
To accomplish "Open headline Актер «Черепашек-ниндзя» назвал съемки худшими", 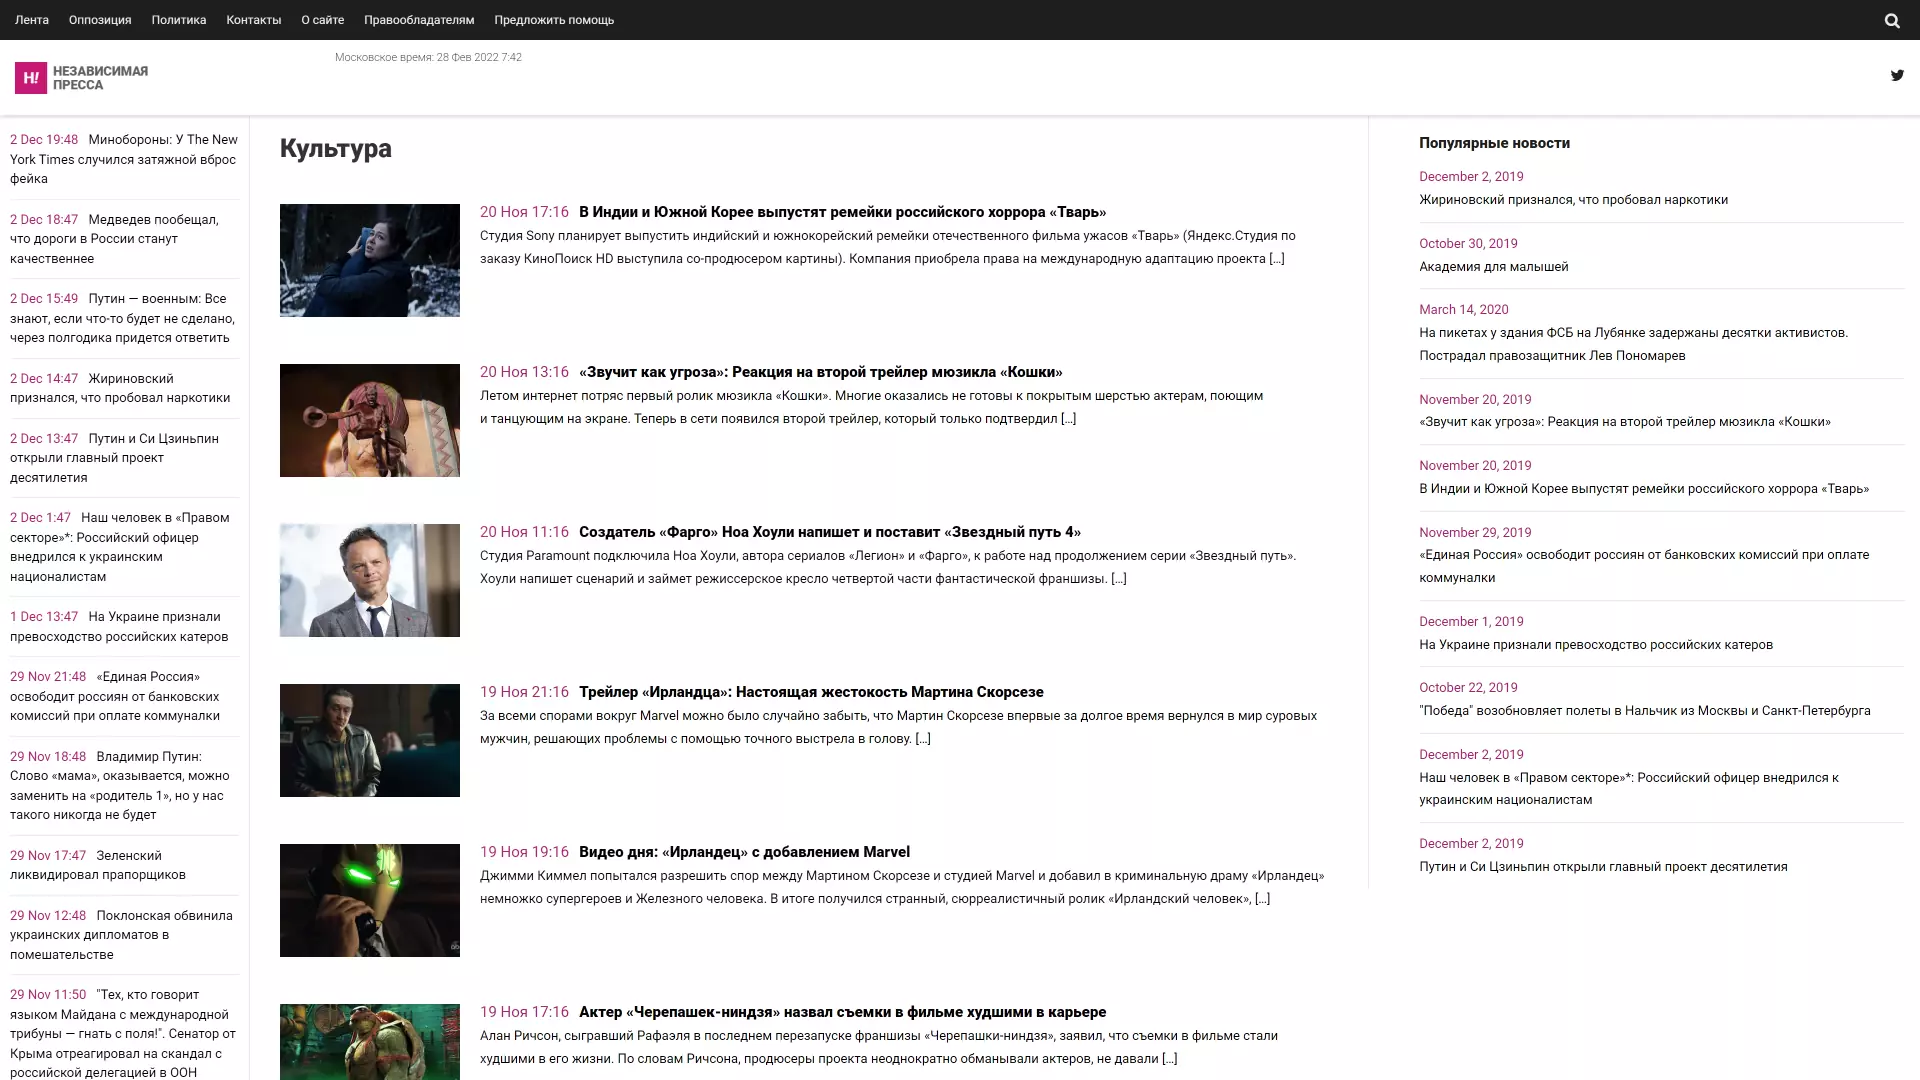I will click(842, 1012).
